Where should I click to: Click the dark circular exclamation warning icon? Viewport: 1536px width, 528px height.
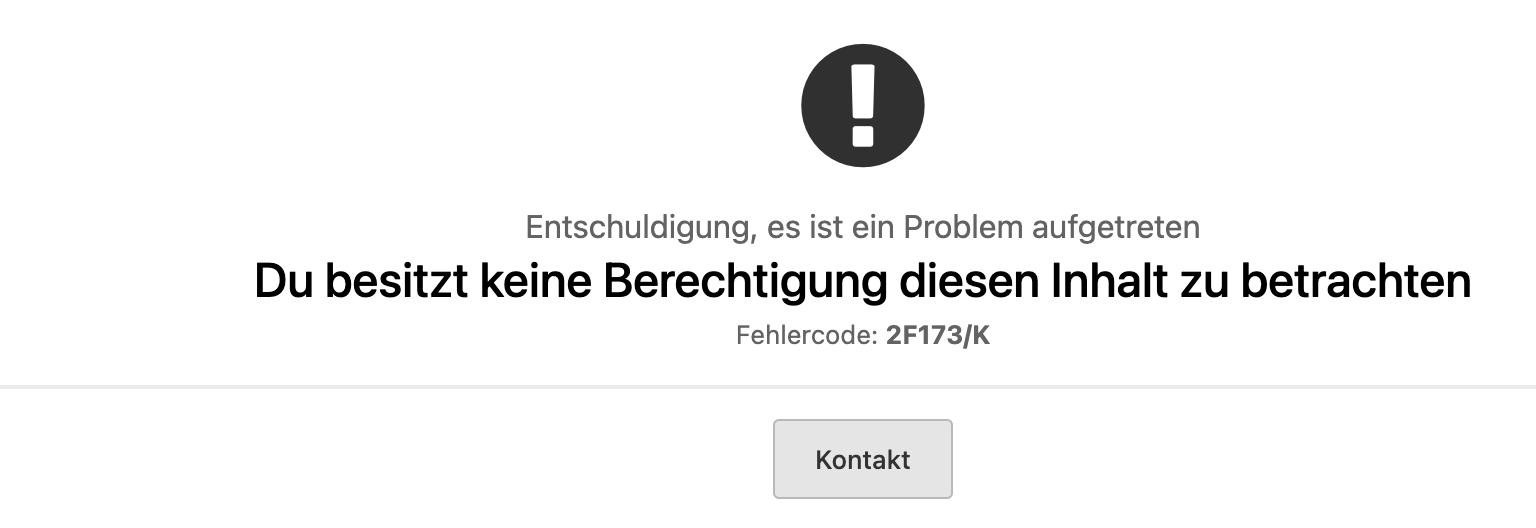pyautogui.click(x=862, y=105)
